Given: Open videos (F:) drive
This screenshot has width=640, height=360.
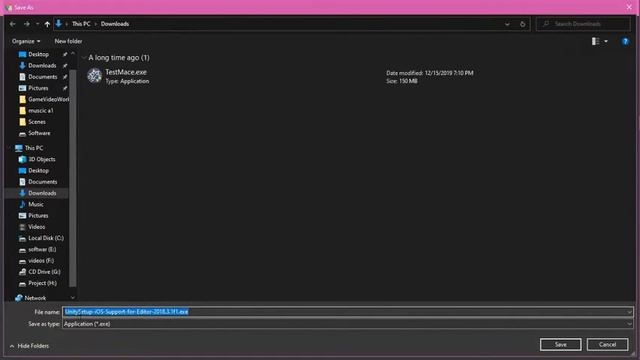Looking at the screenshot, I should [41, 260].
